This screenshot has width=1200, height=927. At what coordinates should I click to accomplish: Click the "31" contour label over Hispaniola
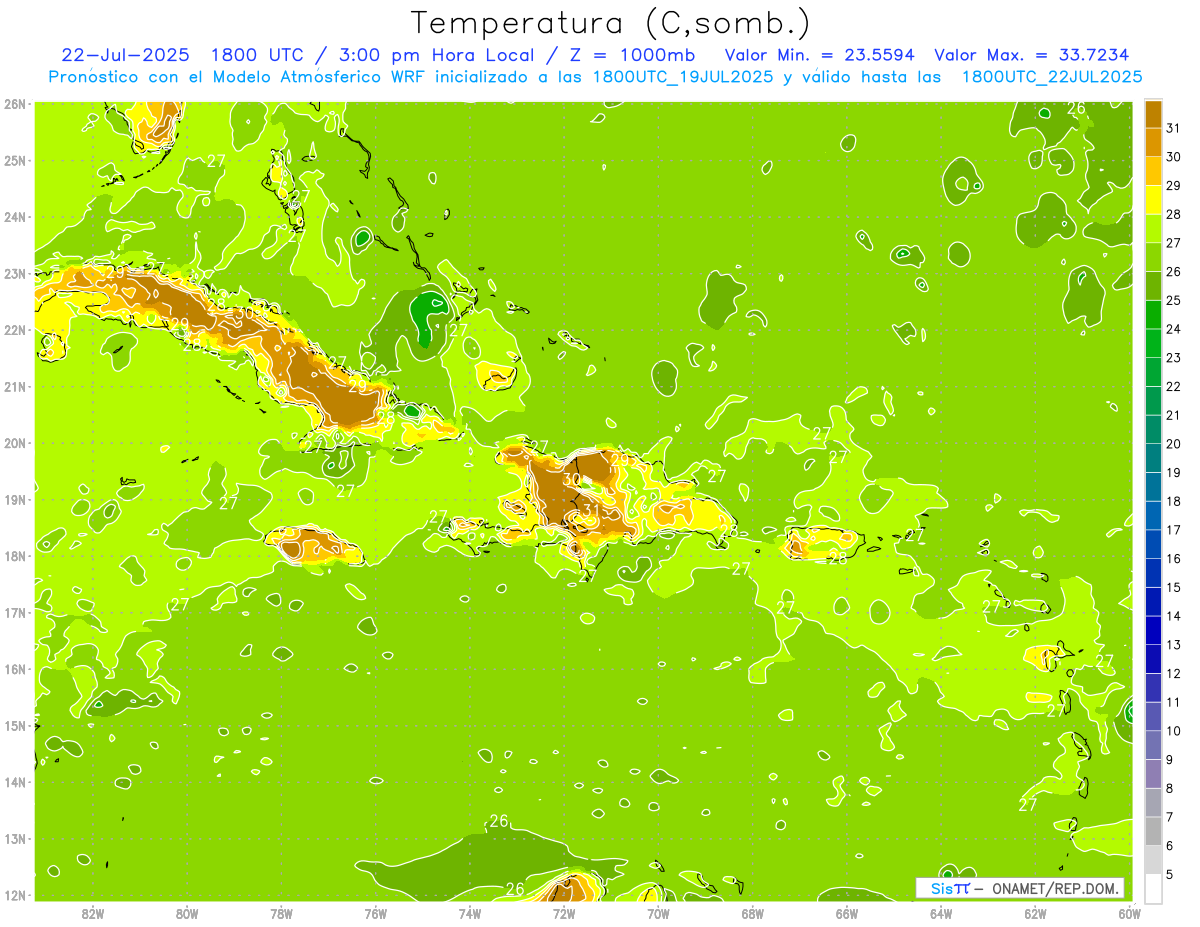[590, 510]
